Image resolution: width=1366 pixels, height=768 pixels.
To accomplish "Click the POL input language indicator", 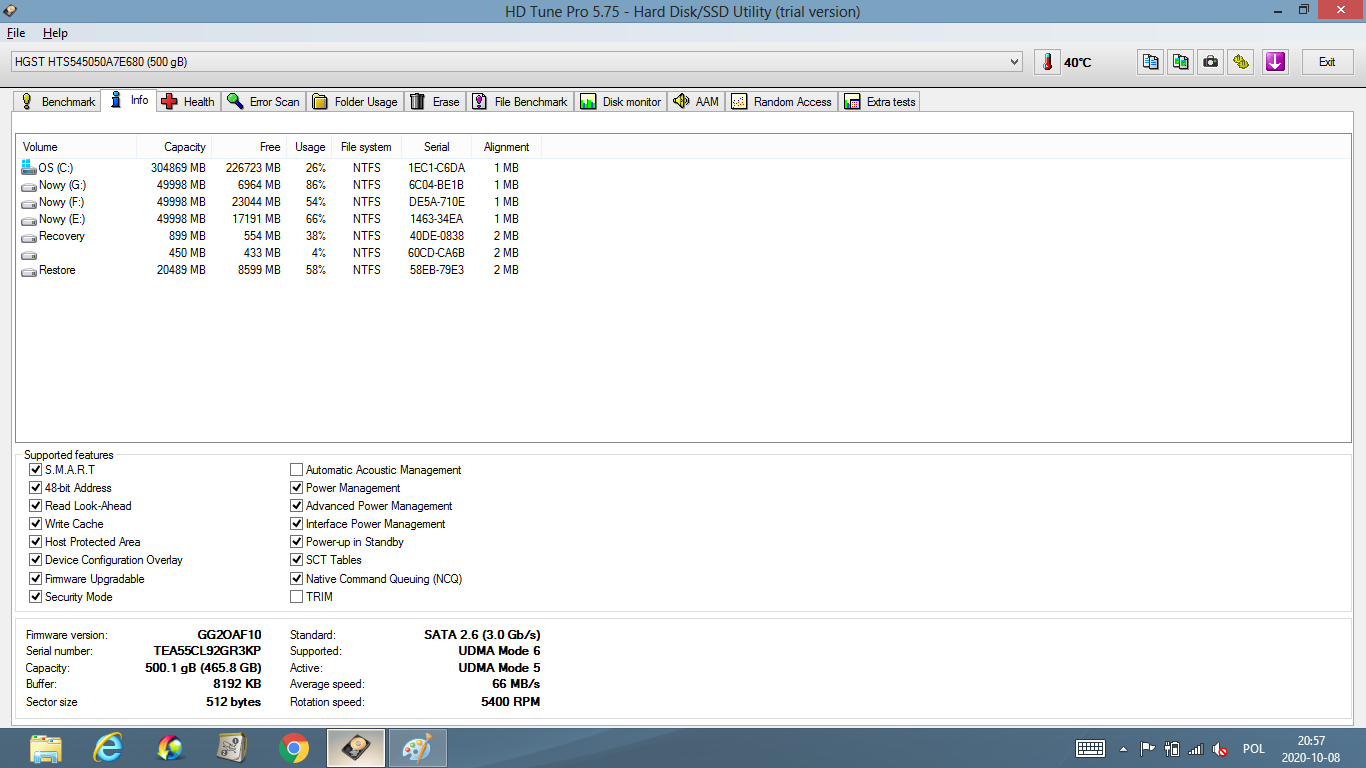I will click(1254, 749).
